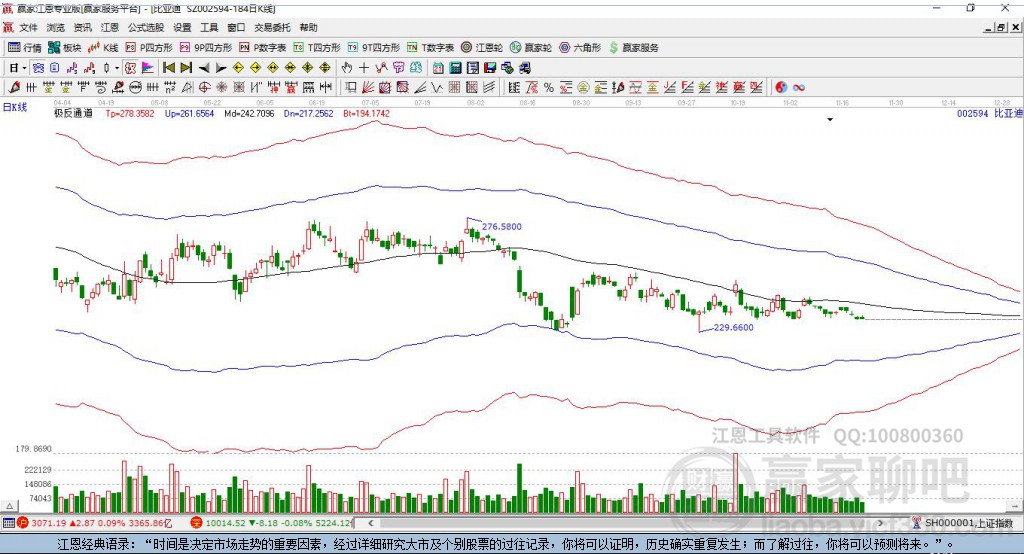
Task: Select the hand pan cursor tool
Action: (346, 67)
